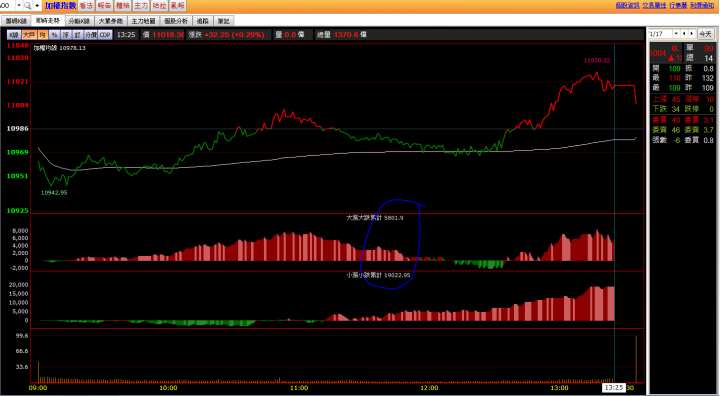
Task: Open the 分鐘K線 tab
Action: 80,21
